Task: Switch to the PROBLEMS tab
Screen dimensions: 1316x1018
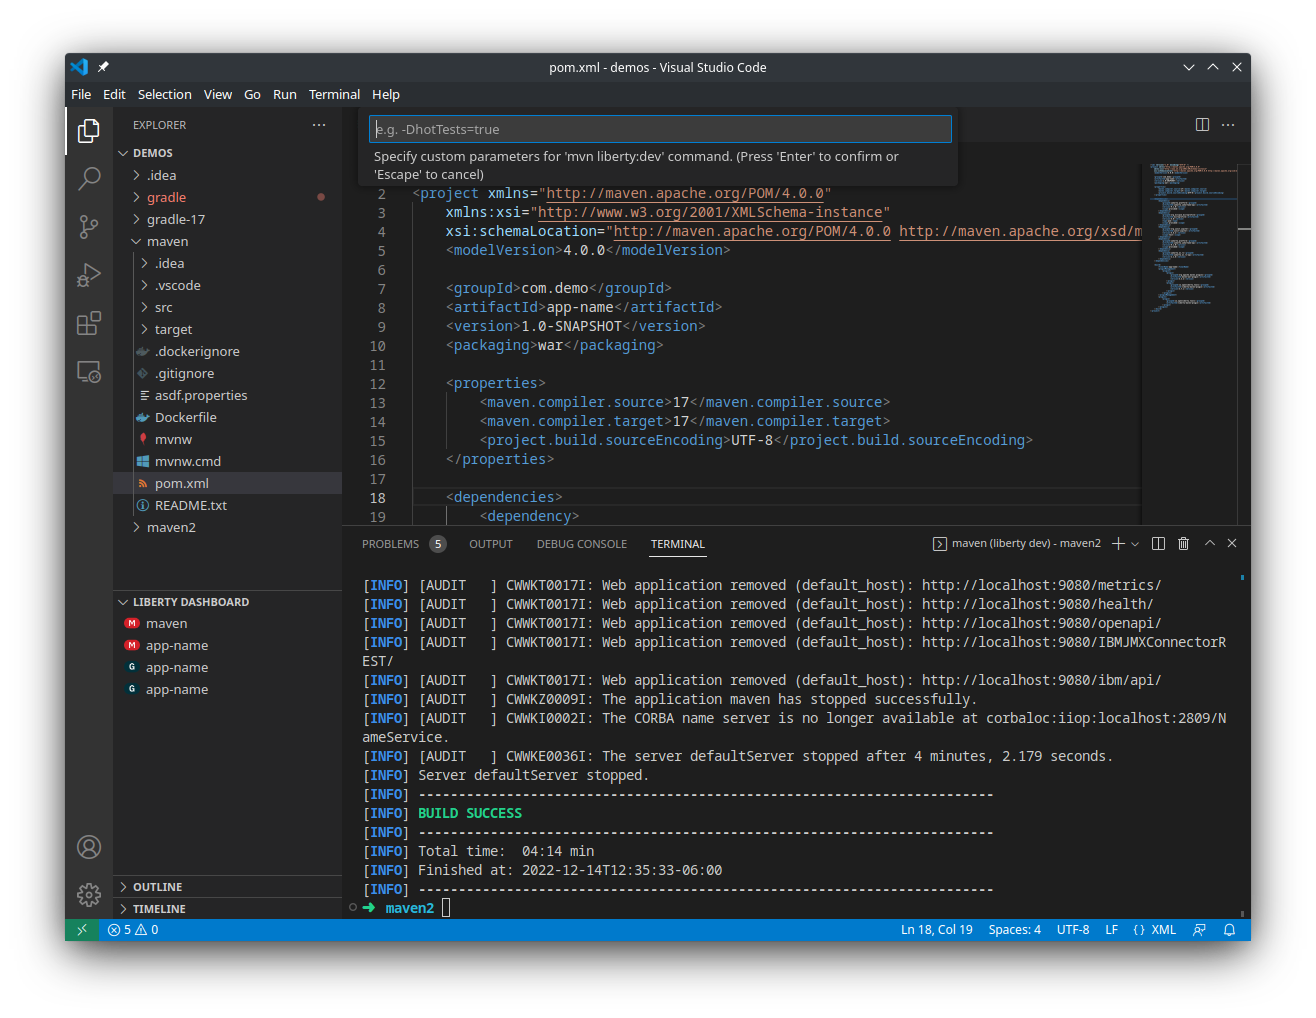Action: pyautogui.click(x=403, y=544)
